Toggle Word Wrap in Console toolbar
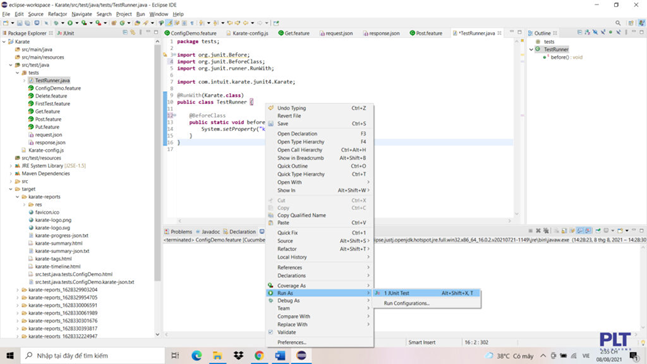The height and width of the screenshot is (364, 647). (x=572, y=231)
